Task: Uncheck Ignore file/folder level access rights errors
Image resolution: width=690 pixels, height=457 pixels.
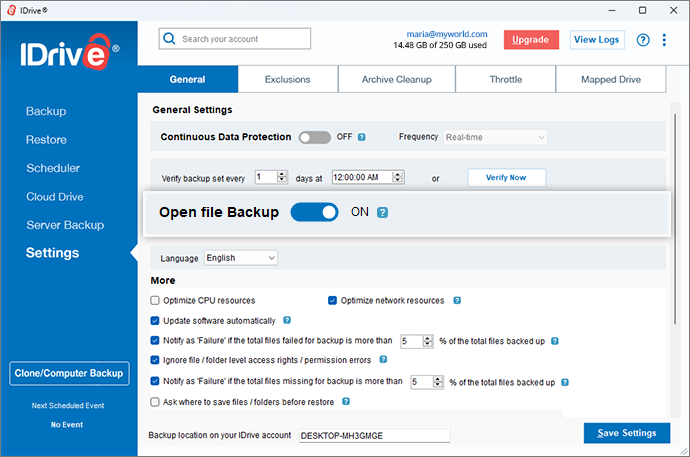Action: click(x=155, y=360)
